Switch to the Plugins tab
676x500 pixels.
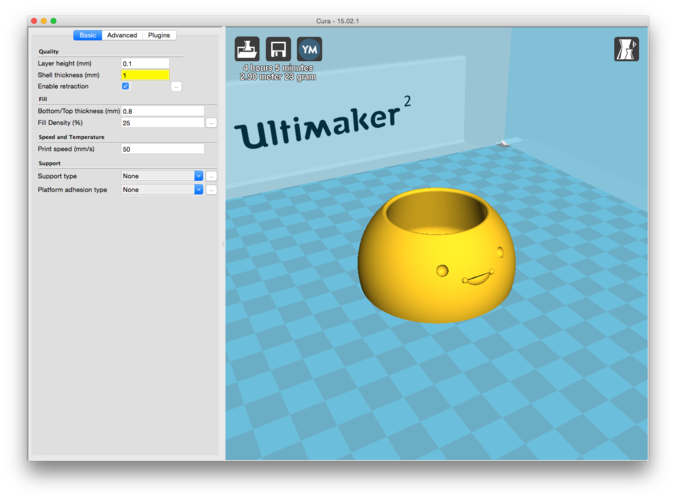[159, 35]
